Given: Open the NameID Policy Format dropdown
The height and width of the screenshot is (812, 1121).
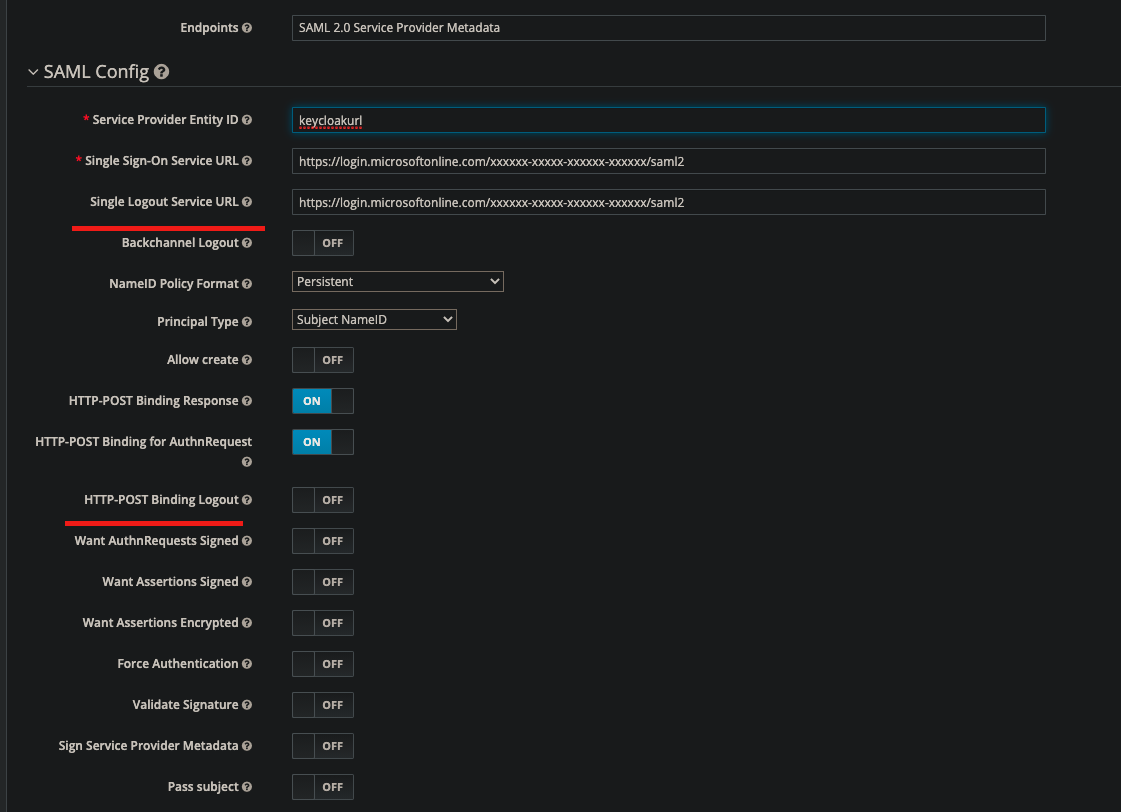Looking at the screenshot, I should 396,281.
